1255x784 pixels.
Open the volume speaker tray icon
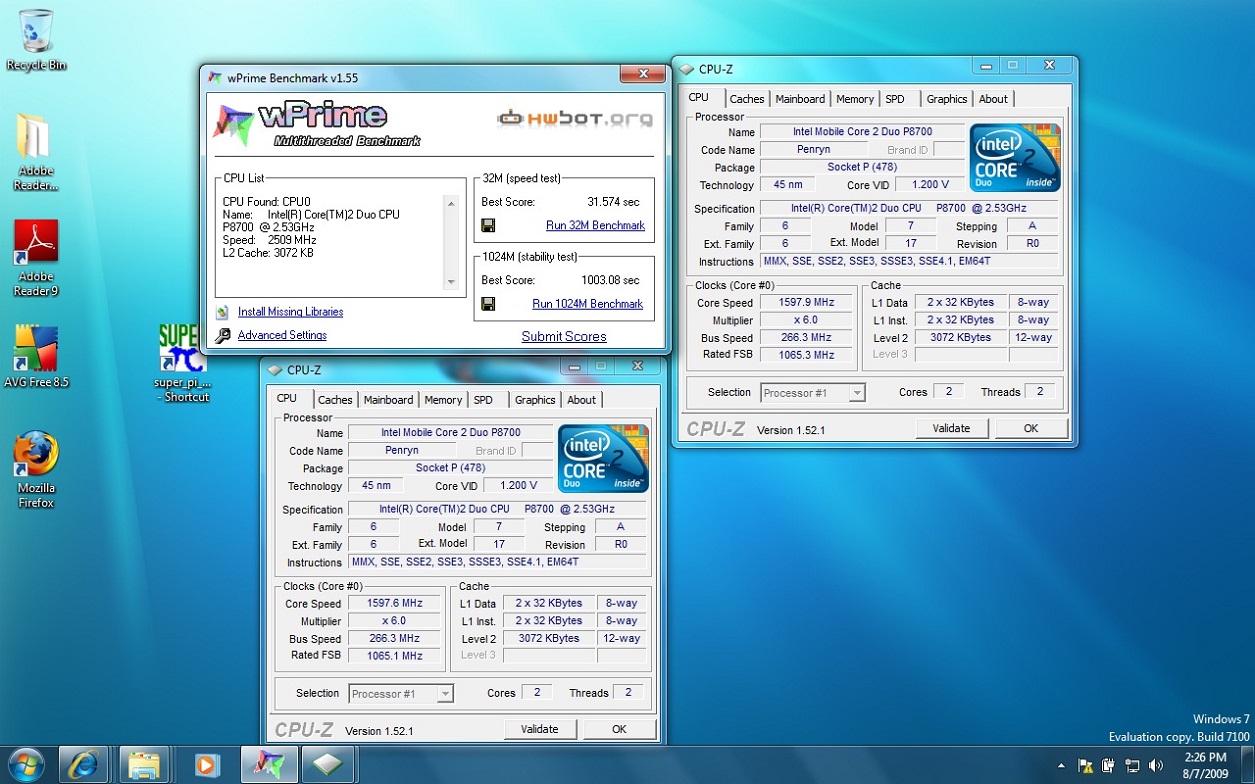[1156, 766]
